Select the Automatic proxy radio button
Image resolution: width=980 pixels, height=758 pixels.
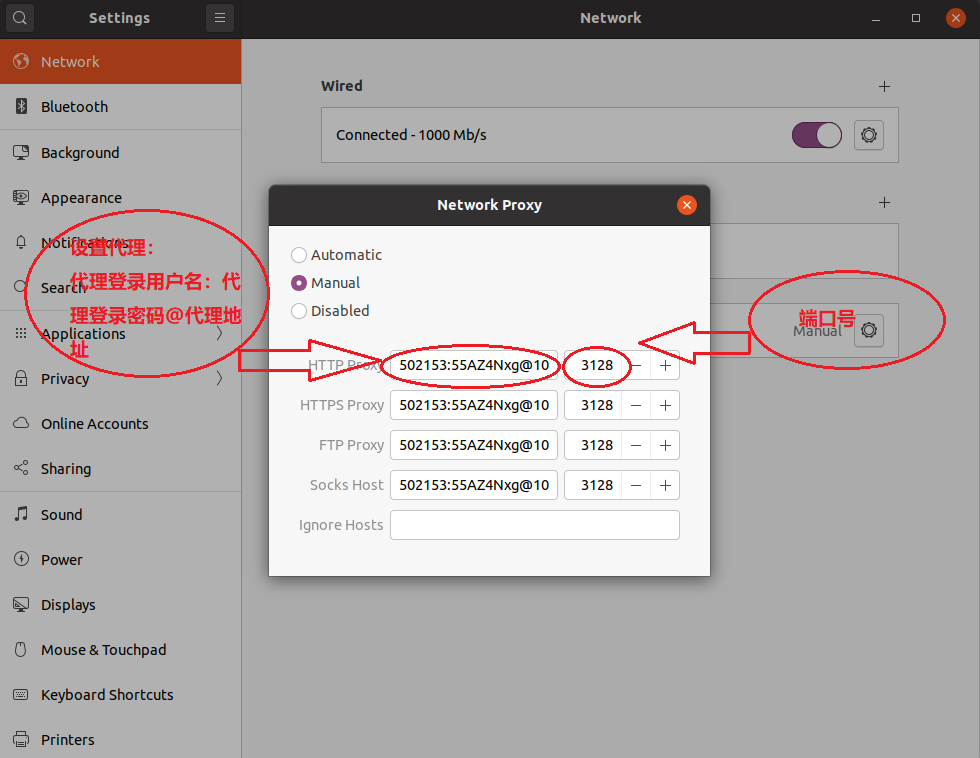coord(299,255)
